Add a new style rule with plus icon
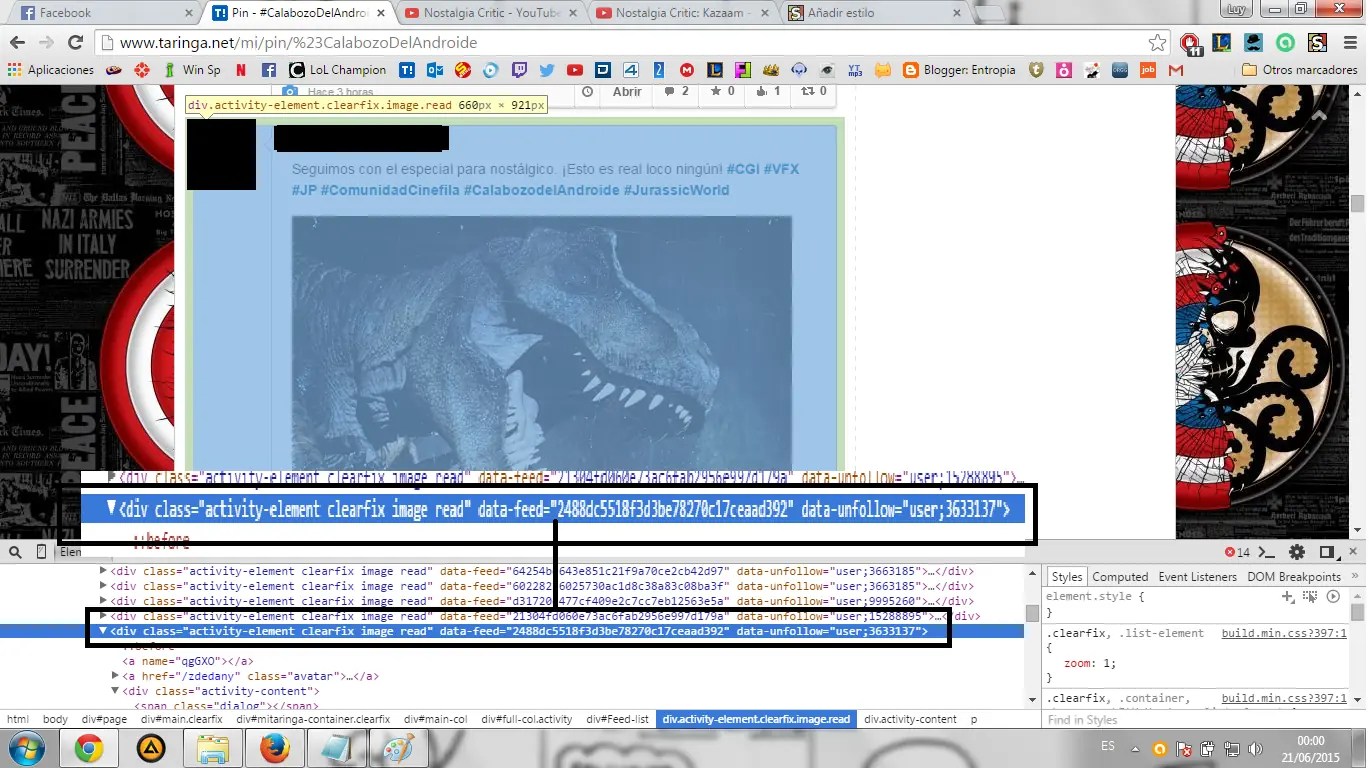The width and height of the screenshot is (1370, 768). 1288,596
